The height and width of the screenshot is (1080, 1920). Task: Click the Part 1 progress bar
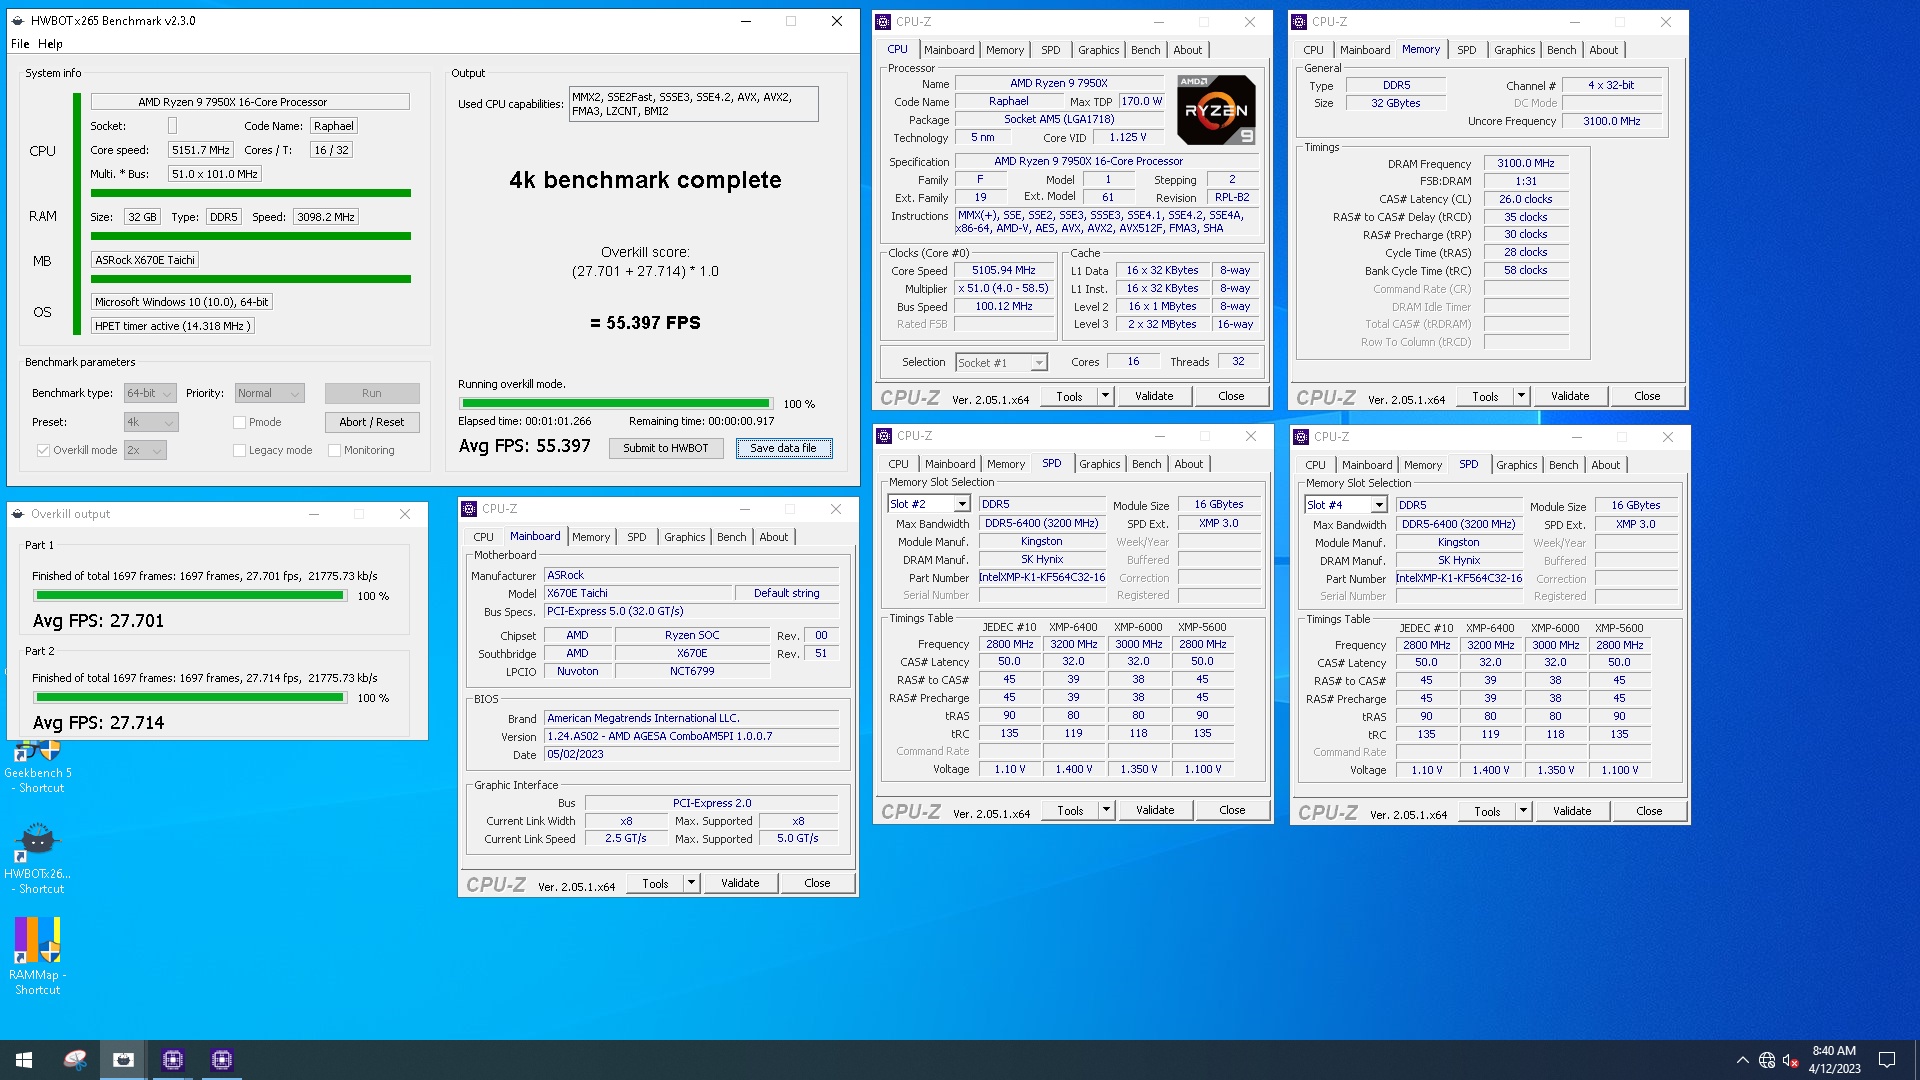(x=190, y=595)
